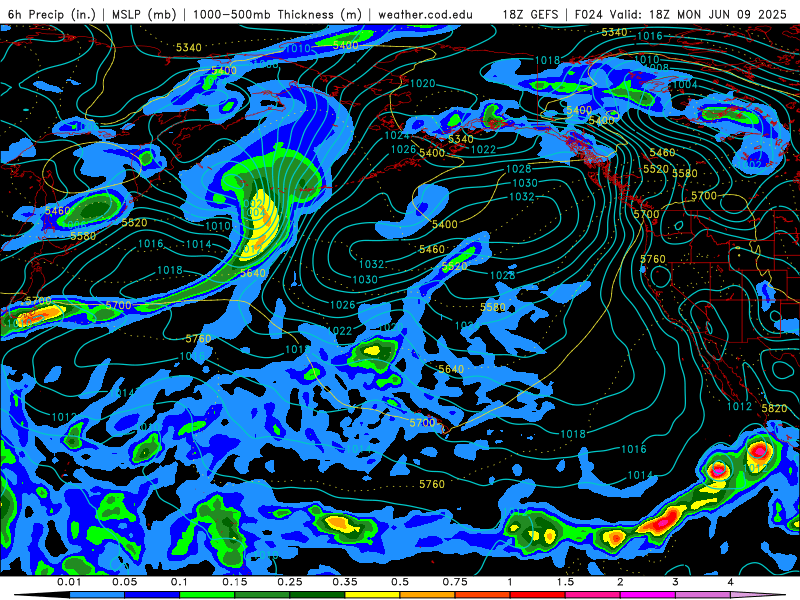Select the light blue swatch in the precipitation color bar
The width and height of the screenshot is (800, 600).
coord(97,595)
